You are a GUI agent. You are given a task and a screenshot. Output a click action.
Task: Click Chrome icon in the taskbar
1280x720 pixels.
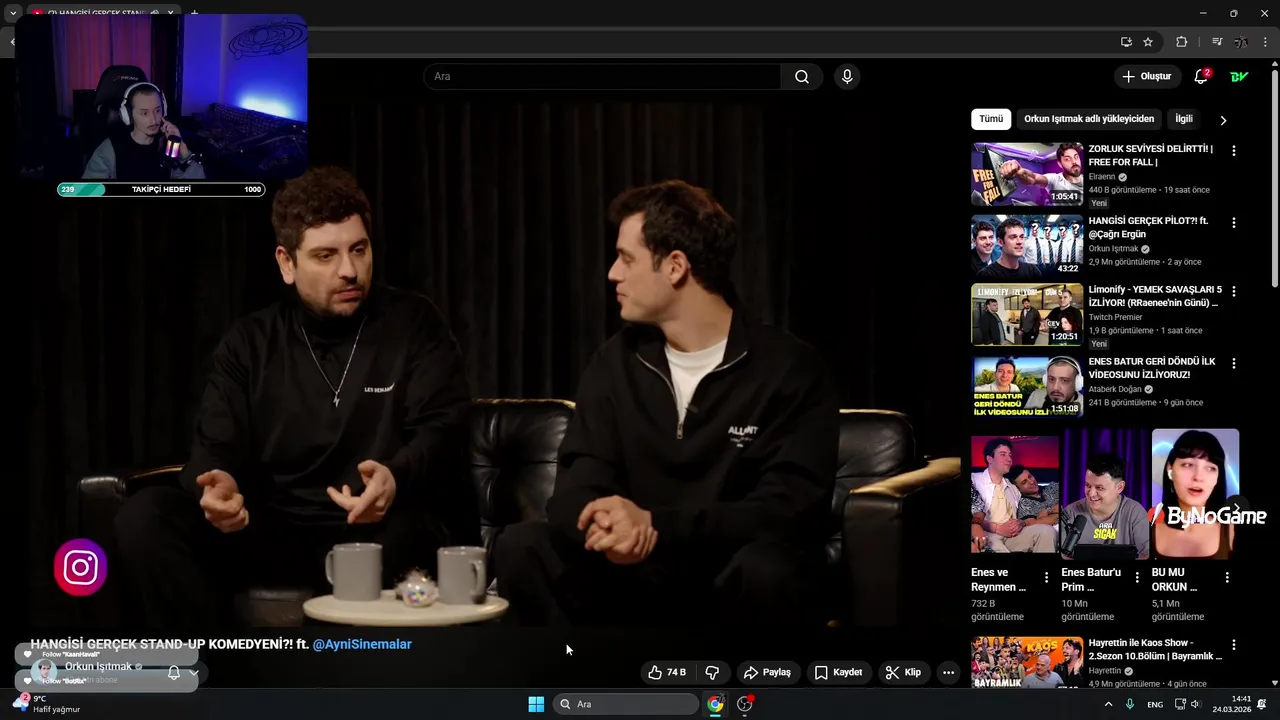715,704
